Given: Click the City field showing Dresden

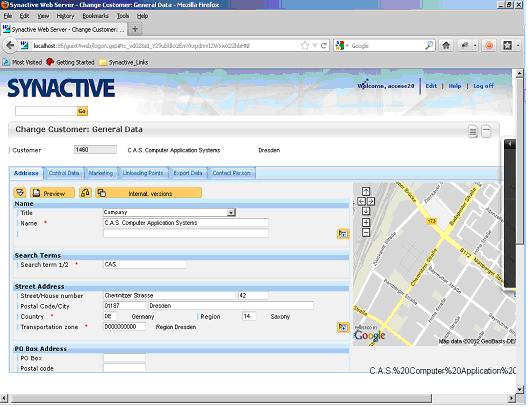Looking at the screenshot, I should [x=231, y=306].
